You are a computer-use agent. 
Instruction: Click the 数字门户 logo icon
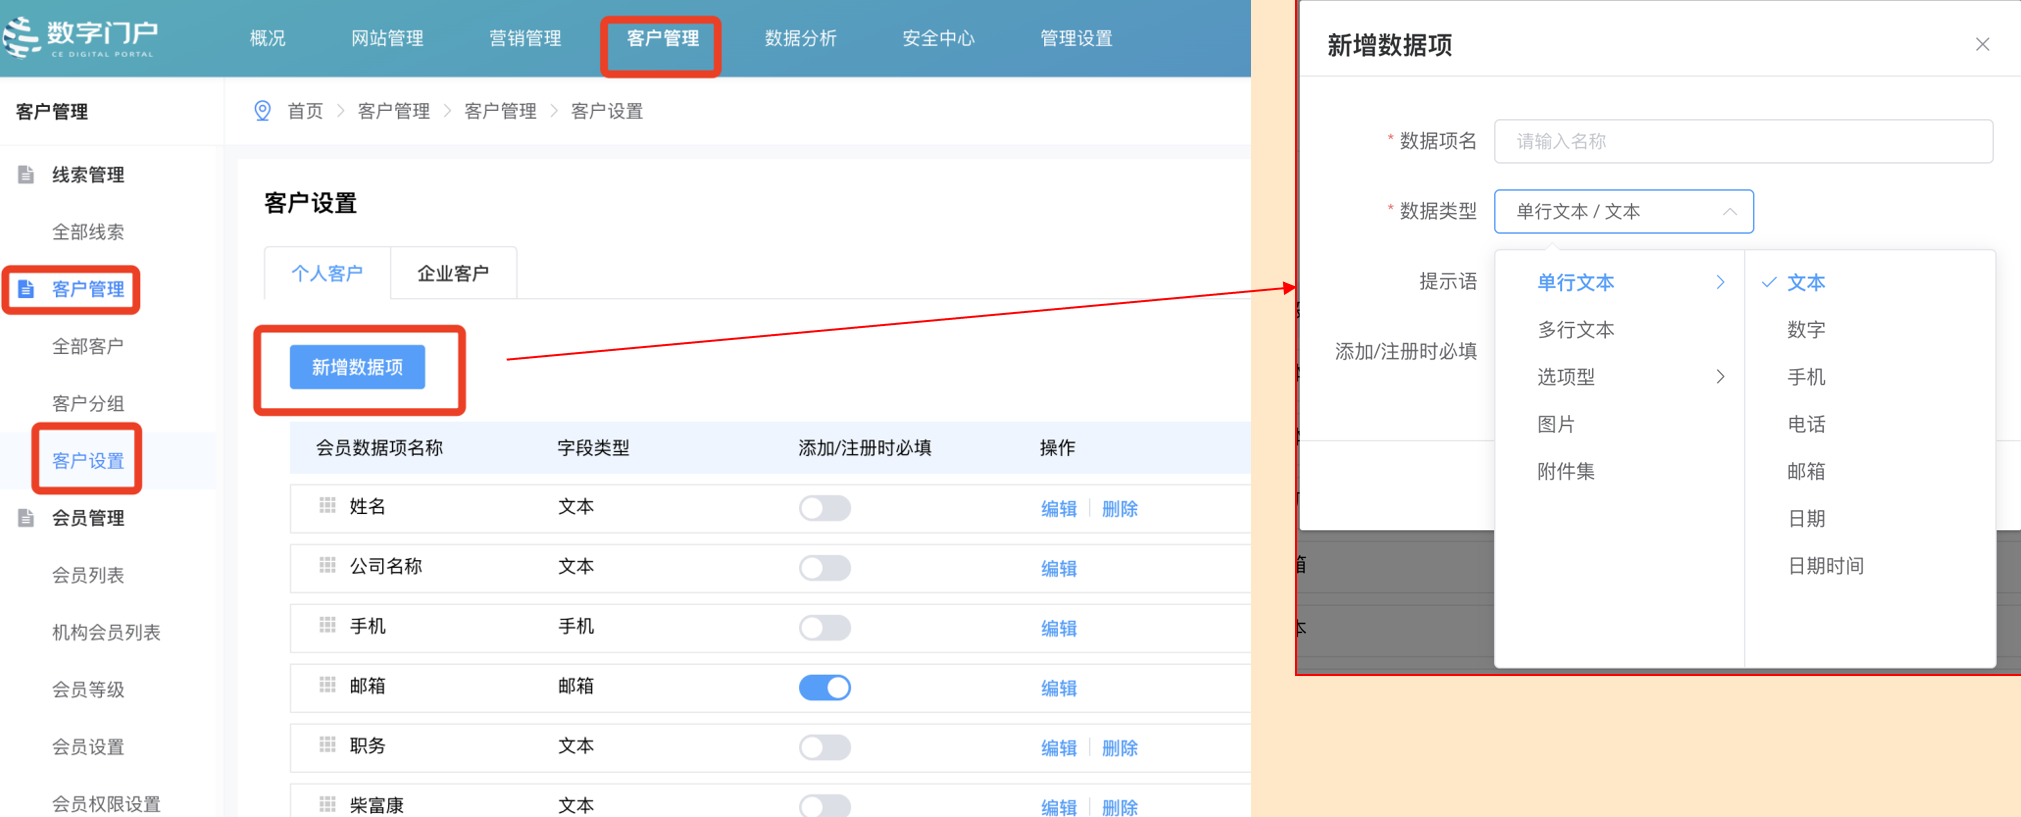click(x=21, y=37)
